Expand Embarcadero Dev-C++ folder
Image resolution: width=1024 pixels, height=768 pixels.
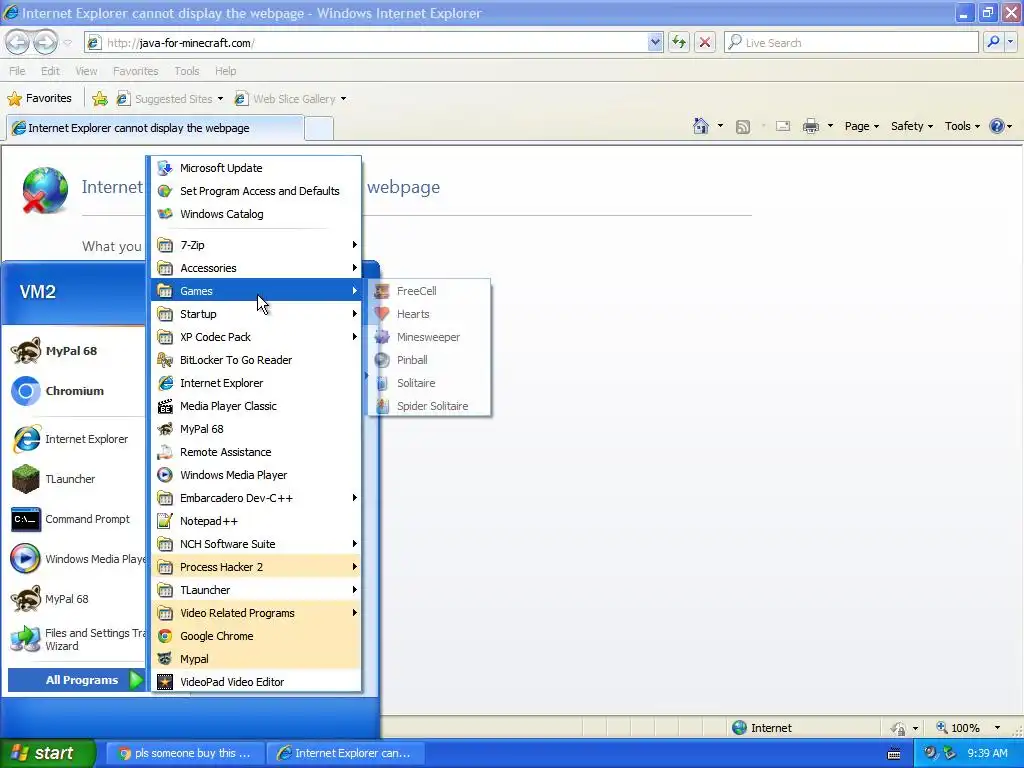(256, 498)
